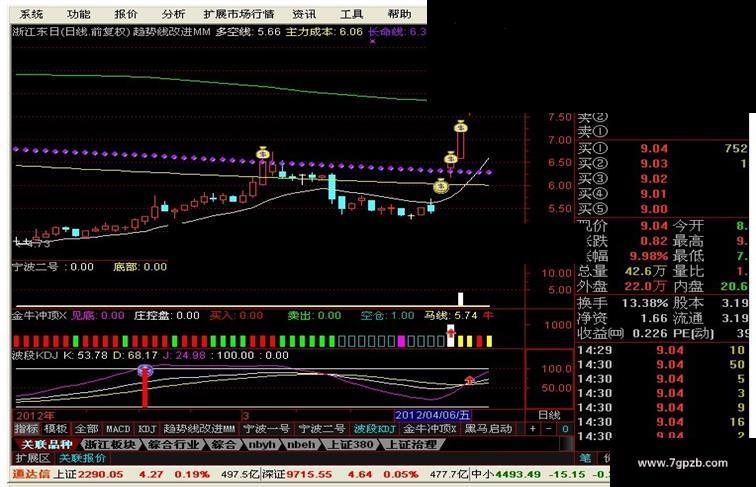This screenshot has height=487, width=756.
Task: Click the 收益 0.226 value
Action: [x=650, y=334]
